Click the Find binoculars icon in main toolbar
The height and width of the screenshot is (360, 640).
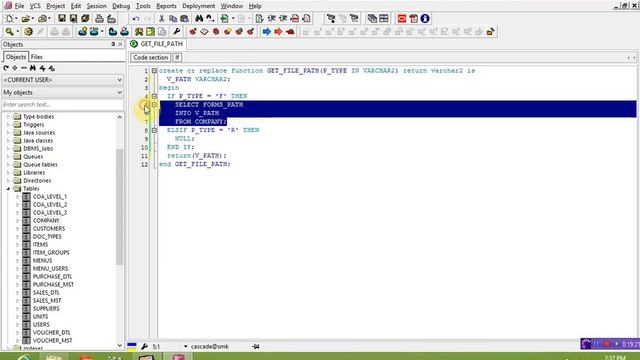coord(199,18)
